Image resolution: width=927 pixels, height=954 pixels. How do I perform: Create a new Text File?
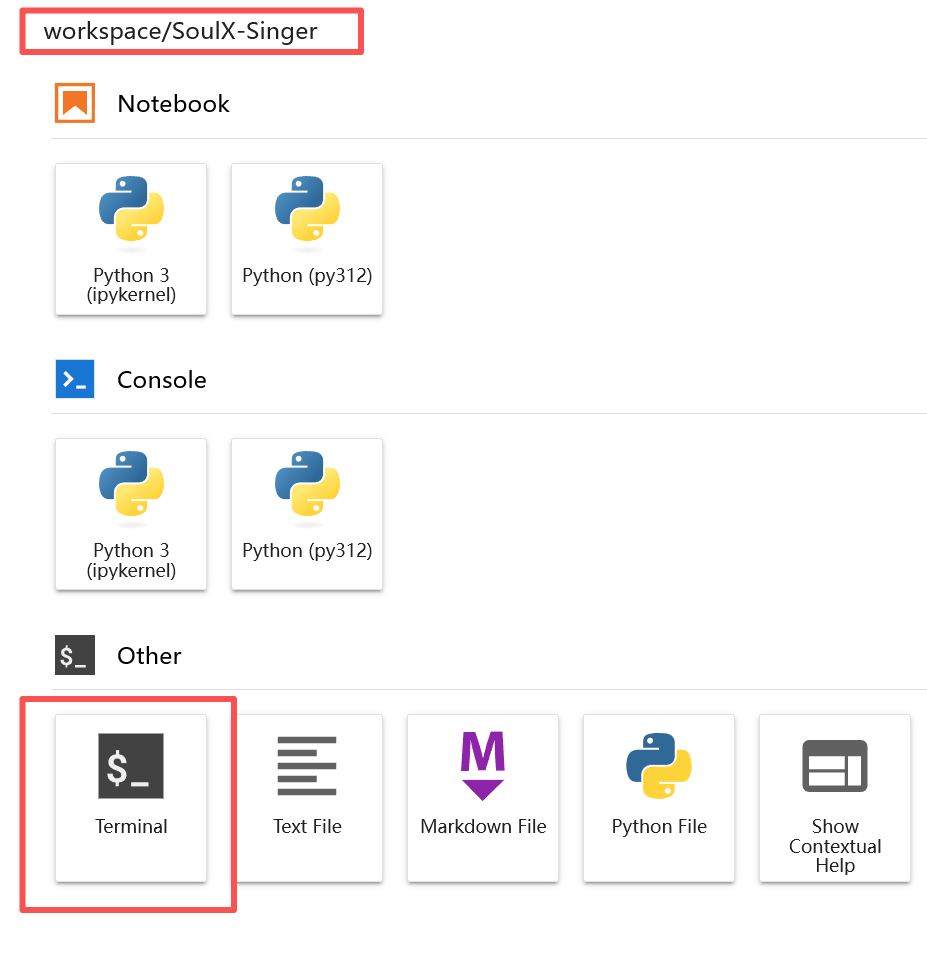pos(307,795)
